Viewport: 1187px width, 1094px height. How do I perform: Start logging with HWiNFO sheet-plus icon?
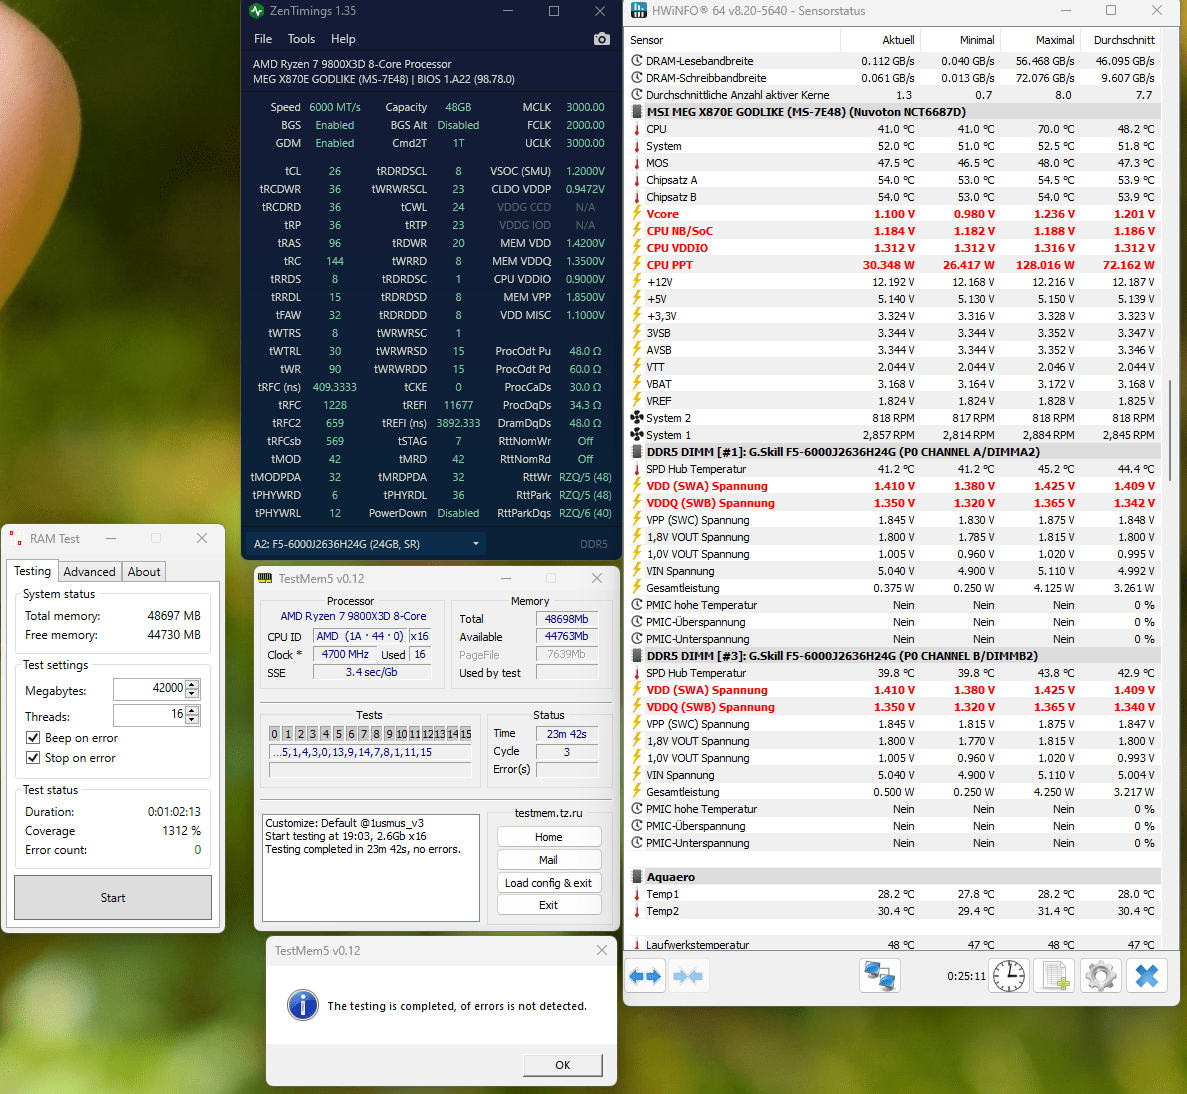click(x=1055, y=975)
